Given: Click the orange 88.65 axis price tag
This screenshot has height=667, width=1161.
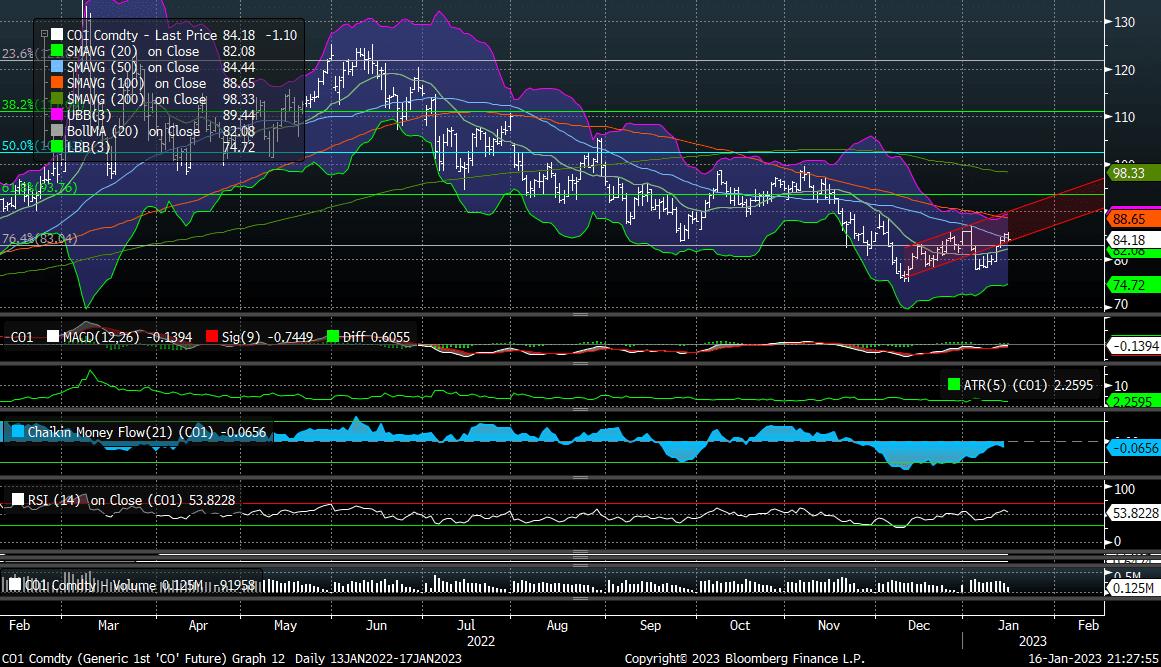Looking at the screenshot, I should [1133, 219].
